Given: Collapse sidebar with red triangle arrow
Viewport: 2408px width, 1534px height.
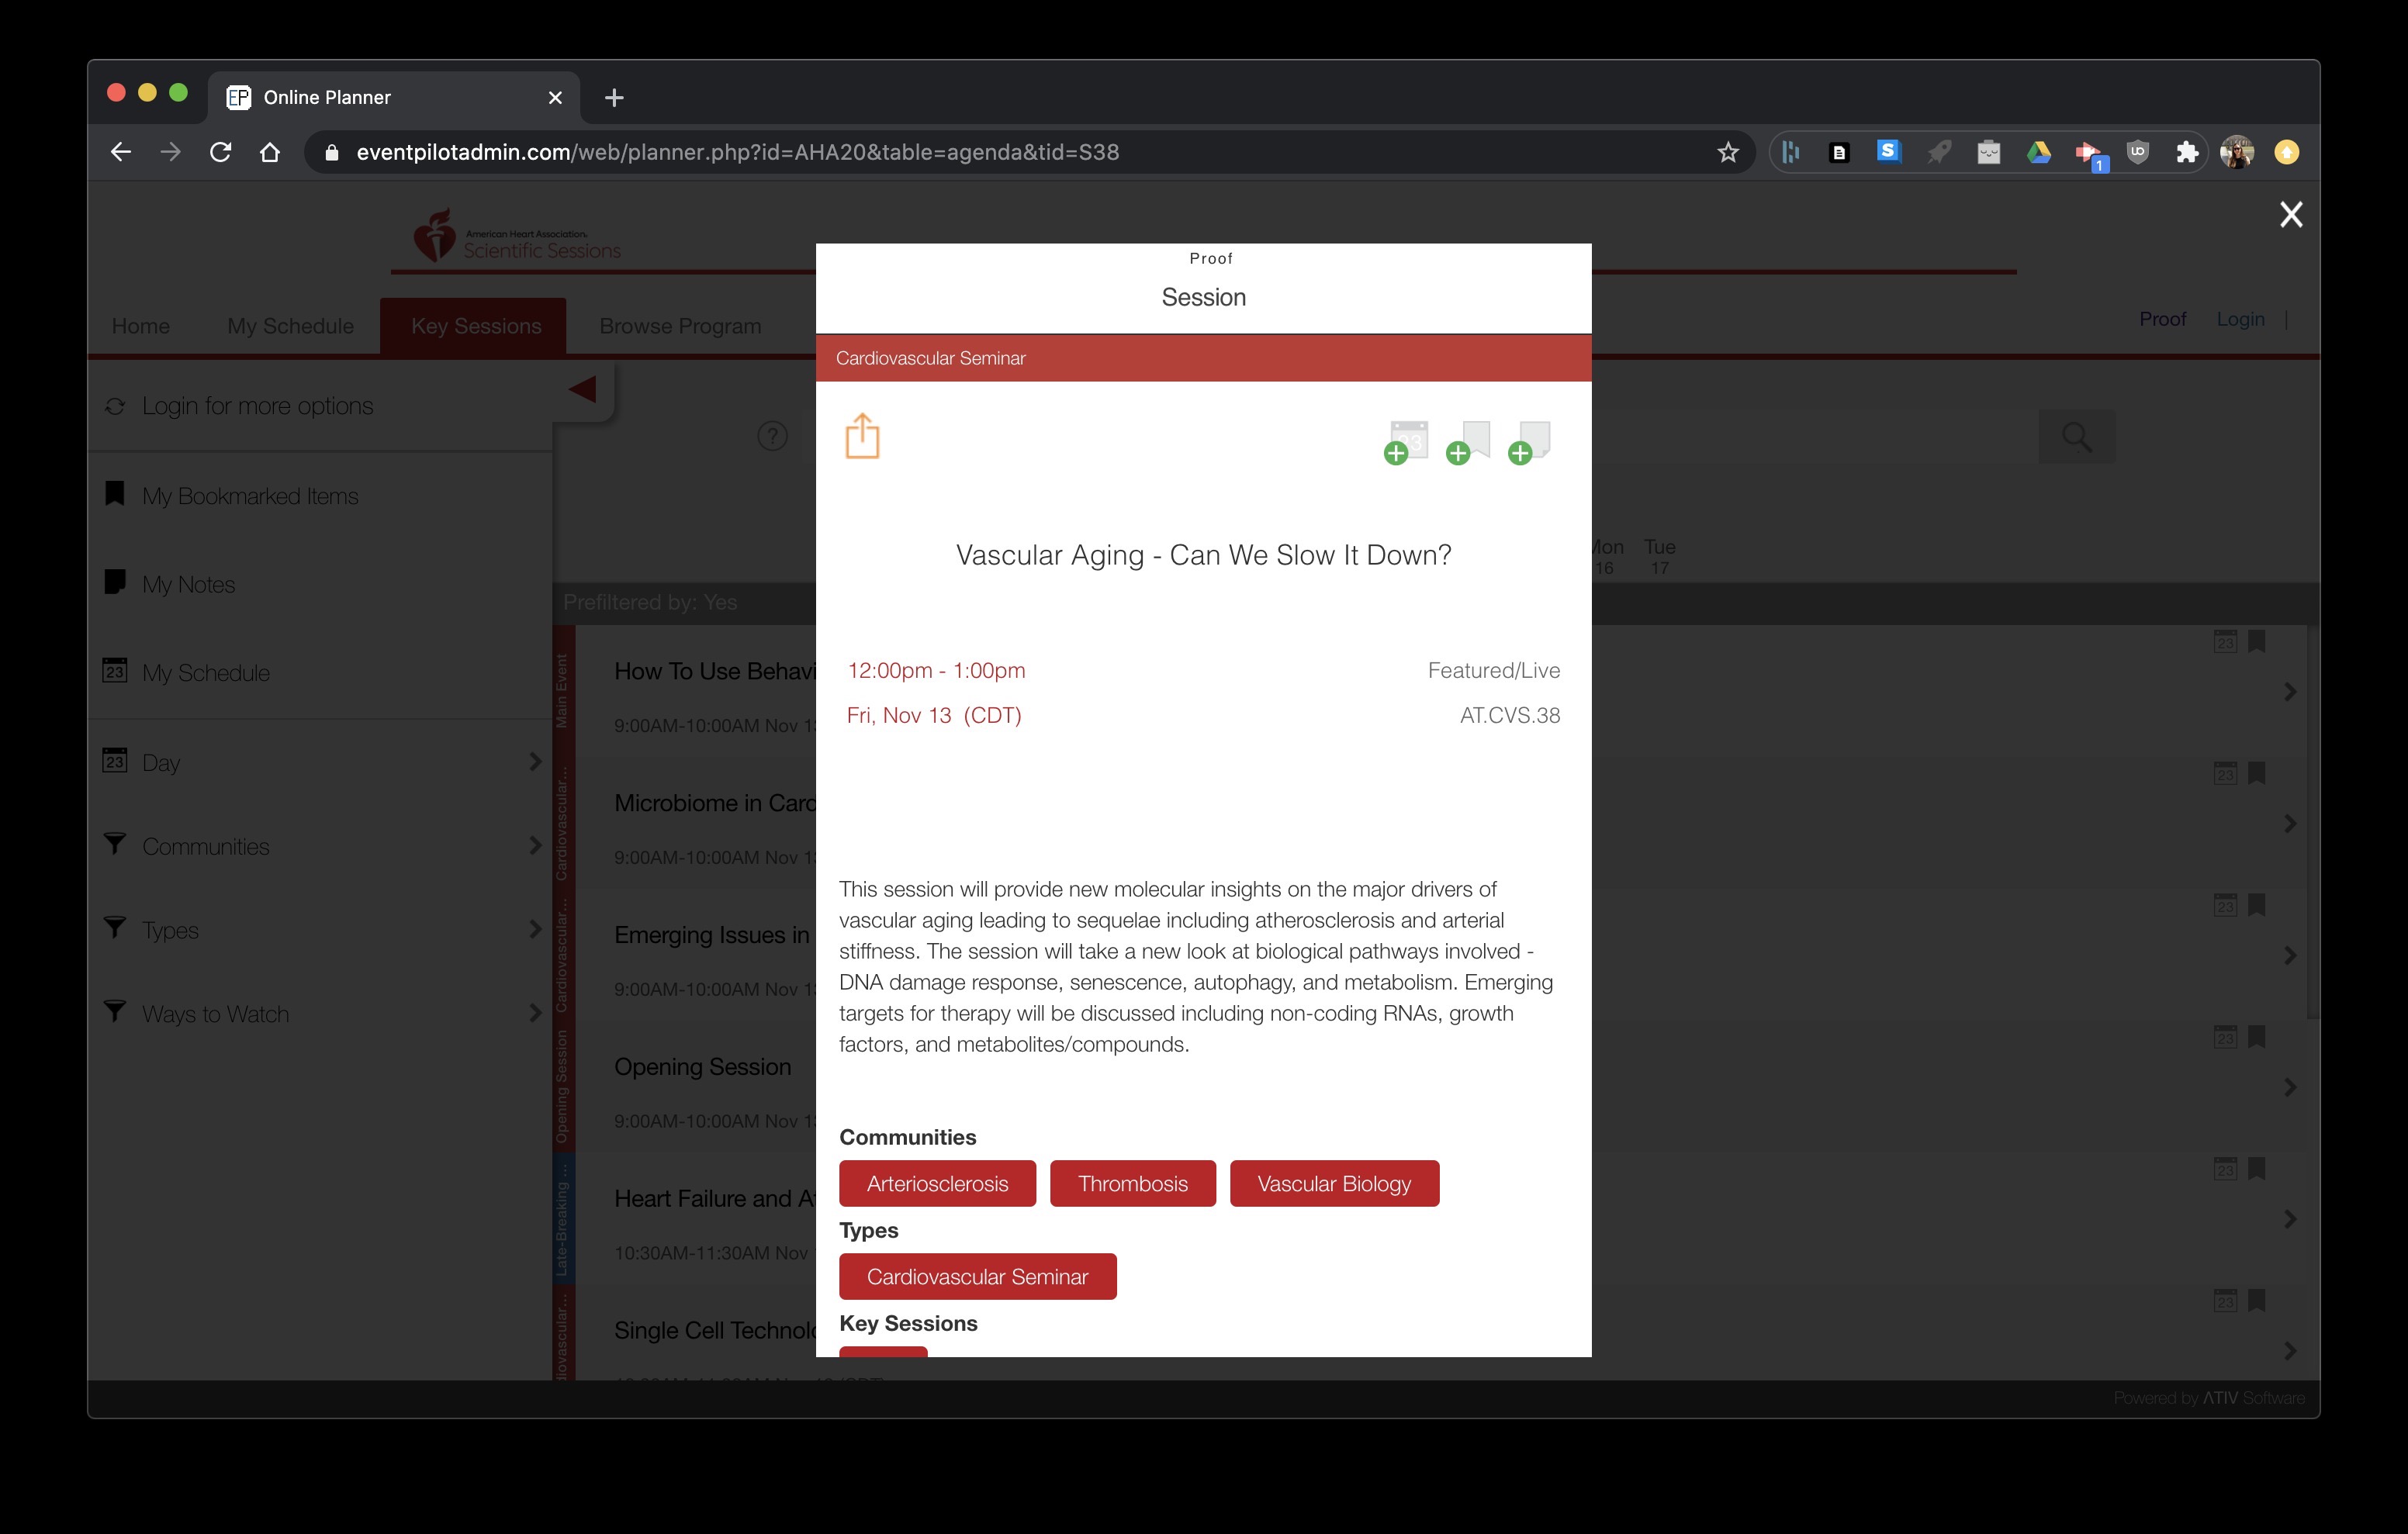Looking at the screenshot, I should pos(583,389).
